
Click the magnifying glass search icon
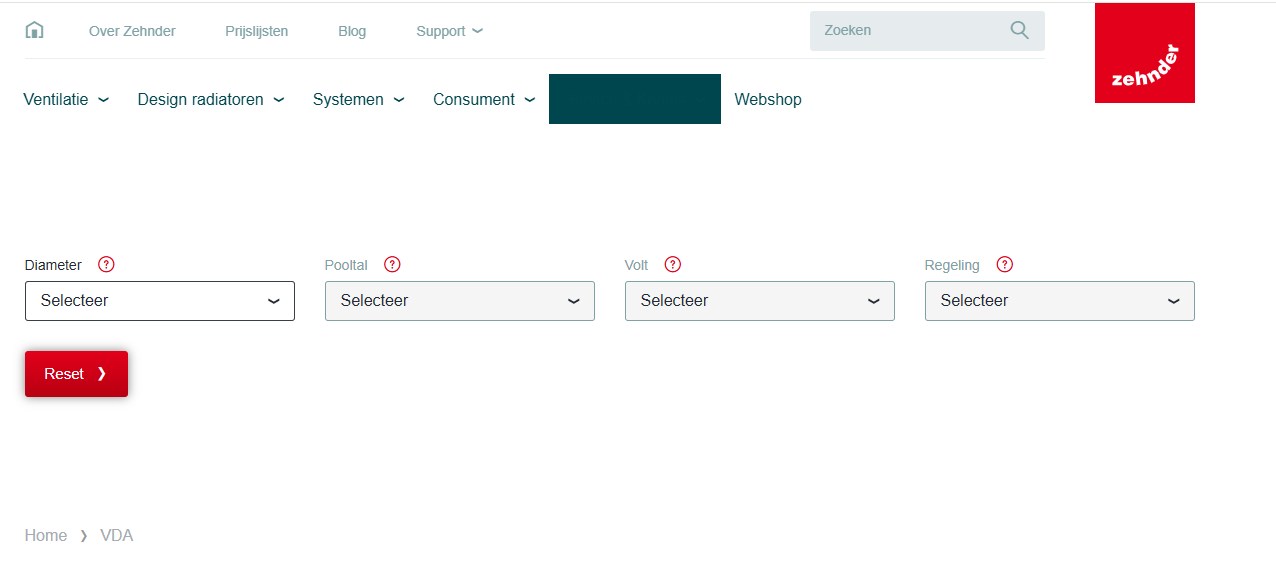tap(1019, 30)
